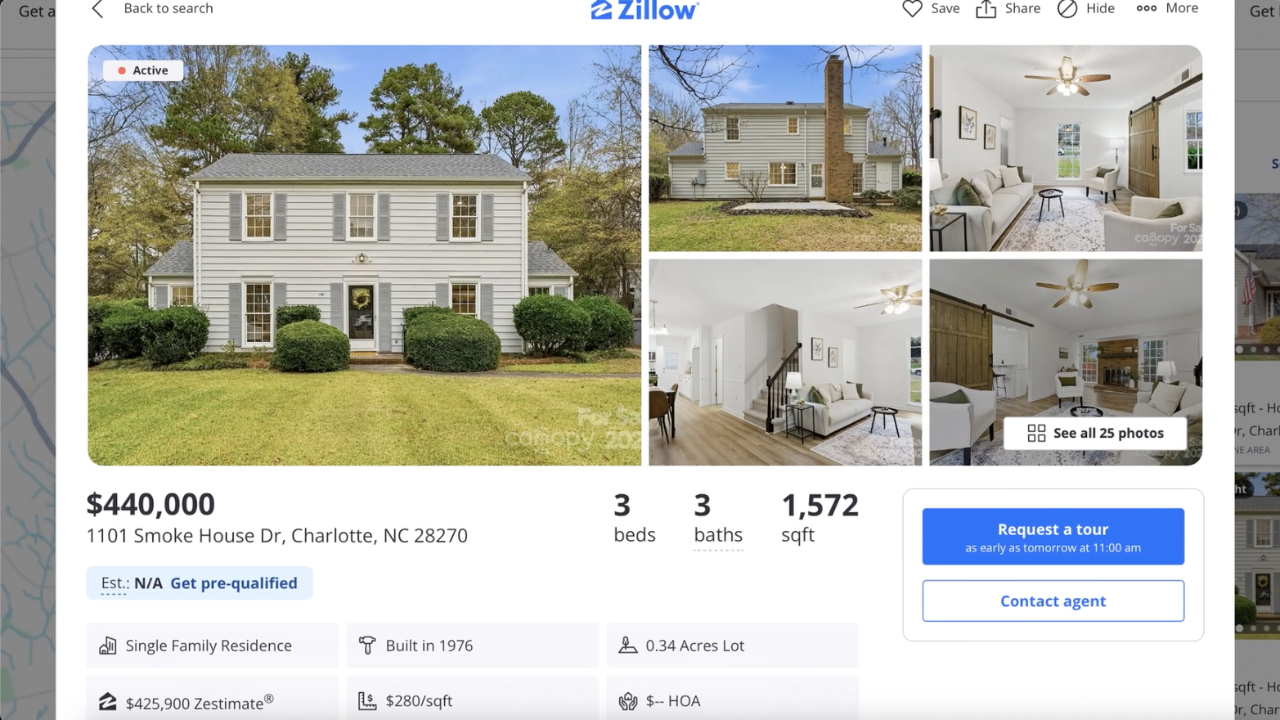Open the backyard chimney exterior photo
This screenshot has height=720, width=1280.
tap(785, 148)
